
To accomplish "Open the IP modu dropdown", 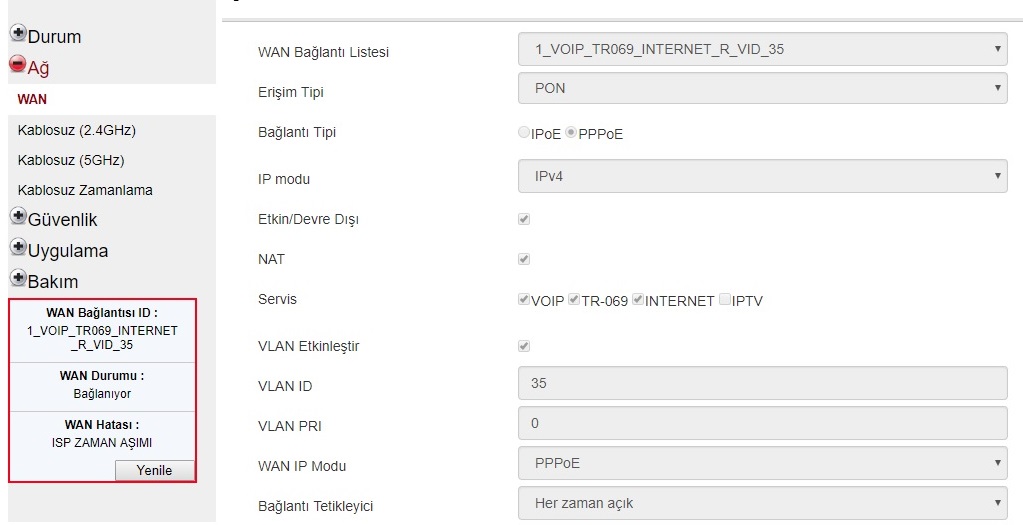I will point(762,177).
